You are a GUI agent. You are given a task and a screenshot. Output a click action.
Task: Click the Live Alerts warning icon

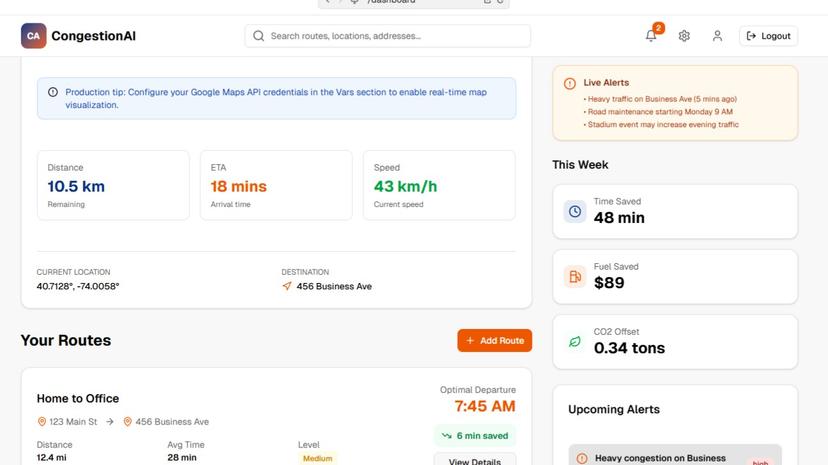[x=570, y=84]
